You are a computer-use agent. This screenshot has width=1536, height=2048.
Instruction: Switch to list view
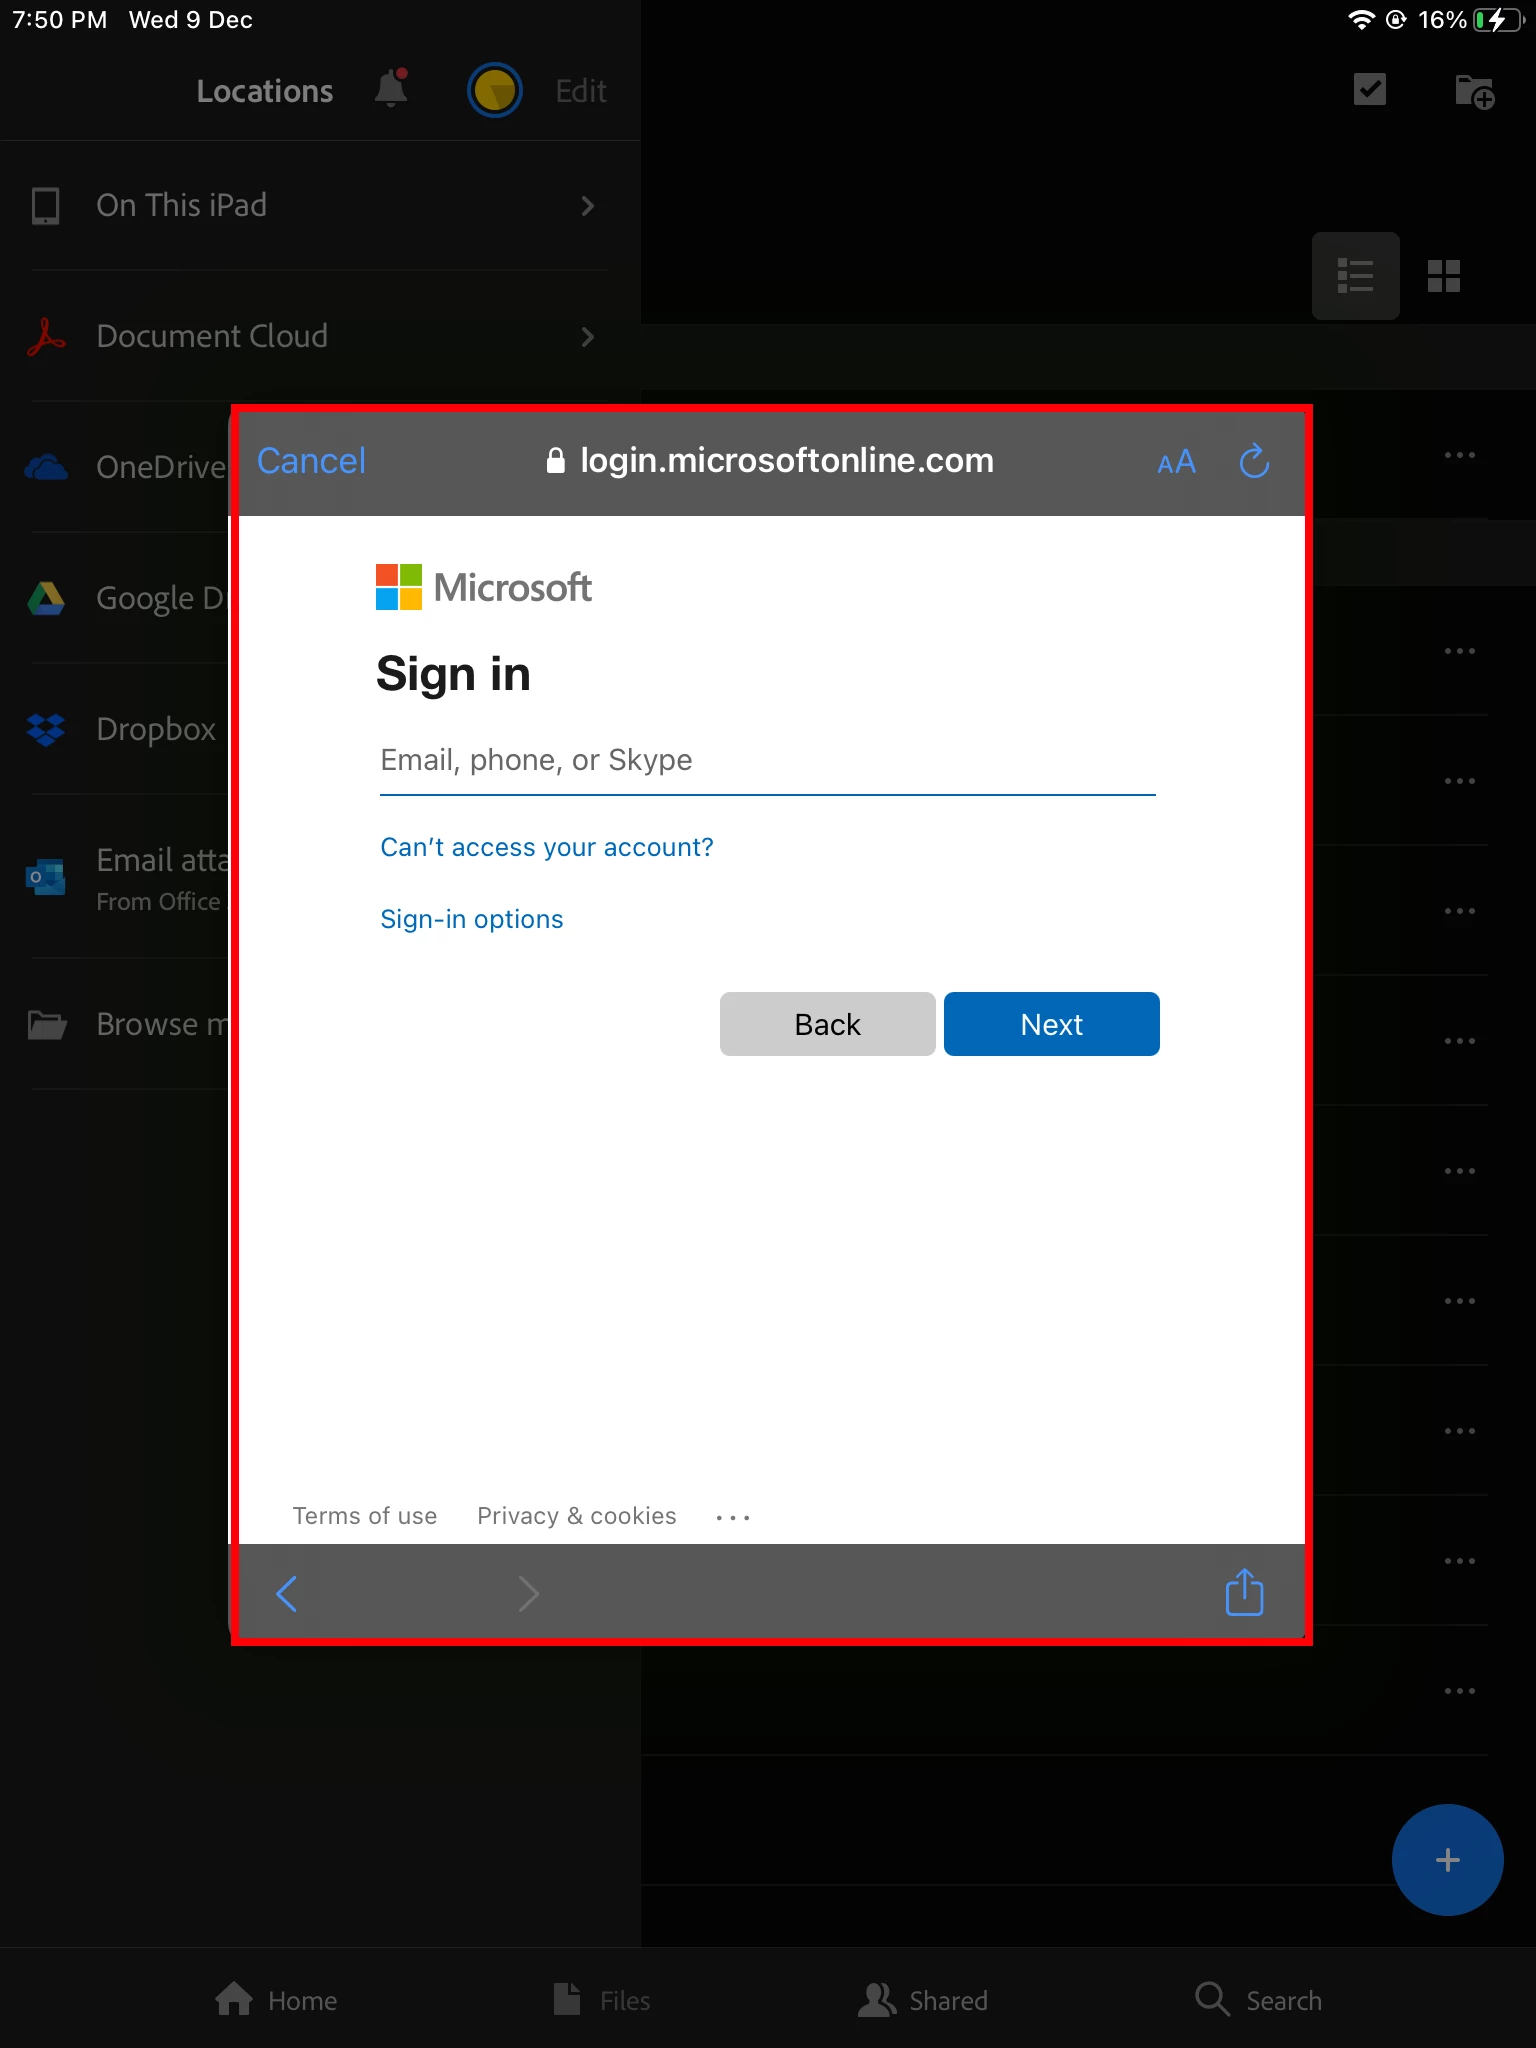[x=1356, y=276]
